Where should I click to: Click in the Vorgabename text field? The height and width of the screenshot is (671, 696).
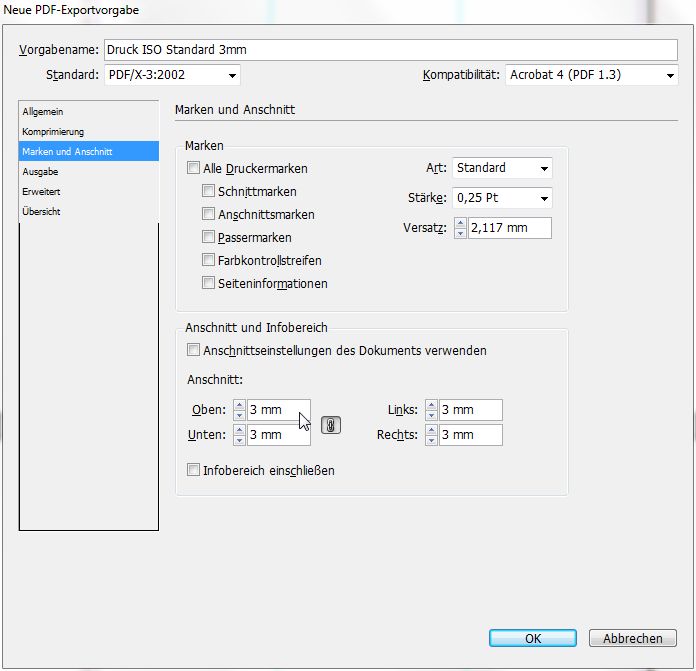point(390,50)
